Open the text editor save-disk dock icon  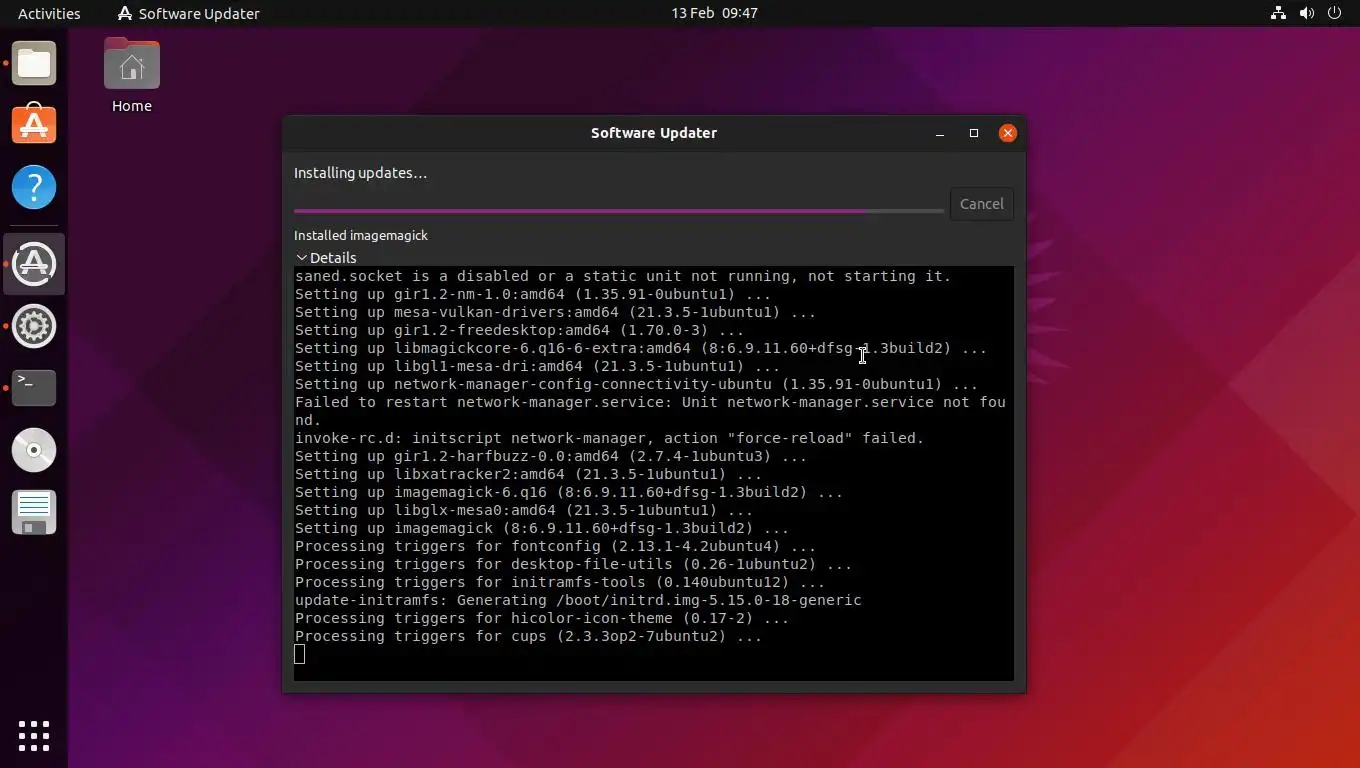pos(34,512)
